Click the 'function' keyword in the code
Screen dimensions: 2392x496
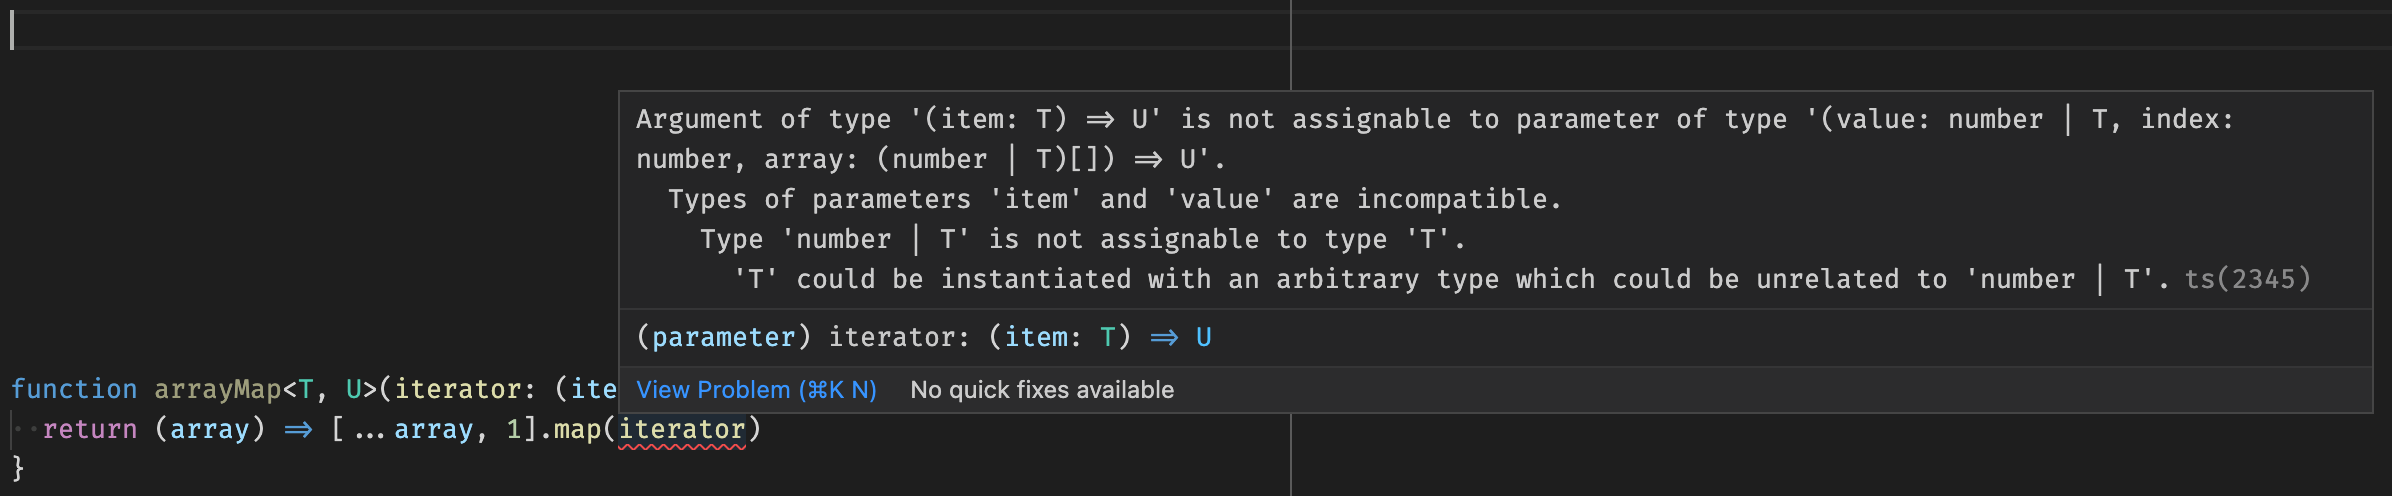(x=74, y=389)
